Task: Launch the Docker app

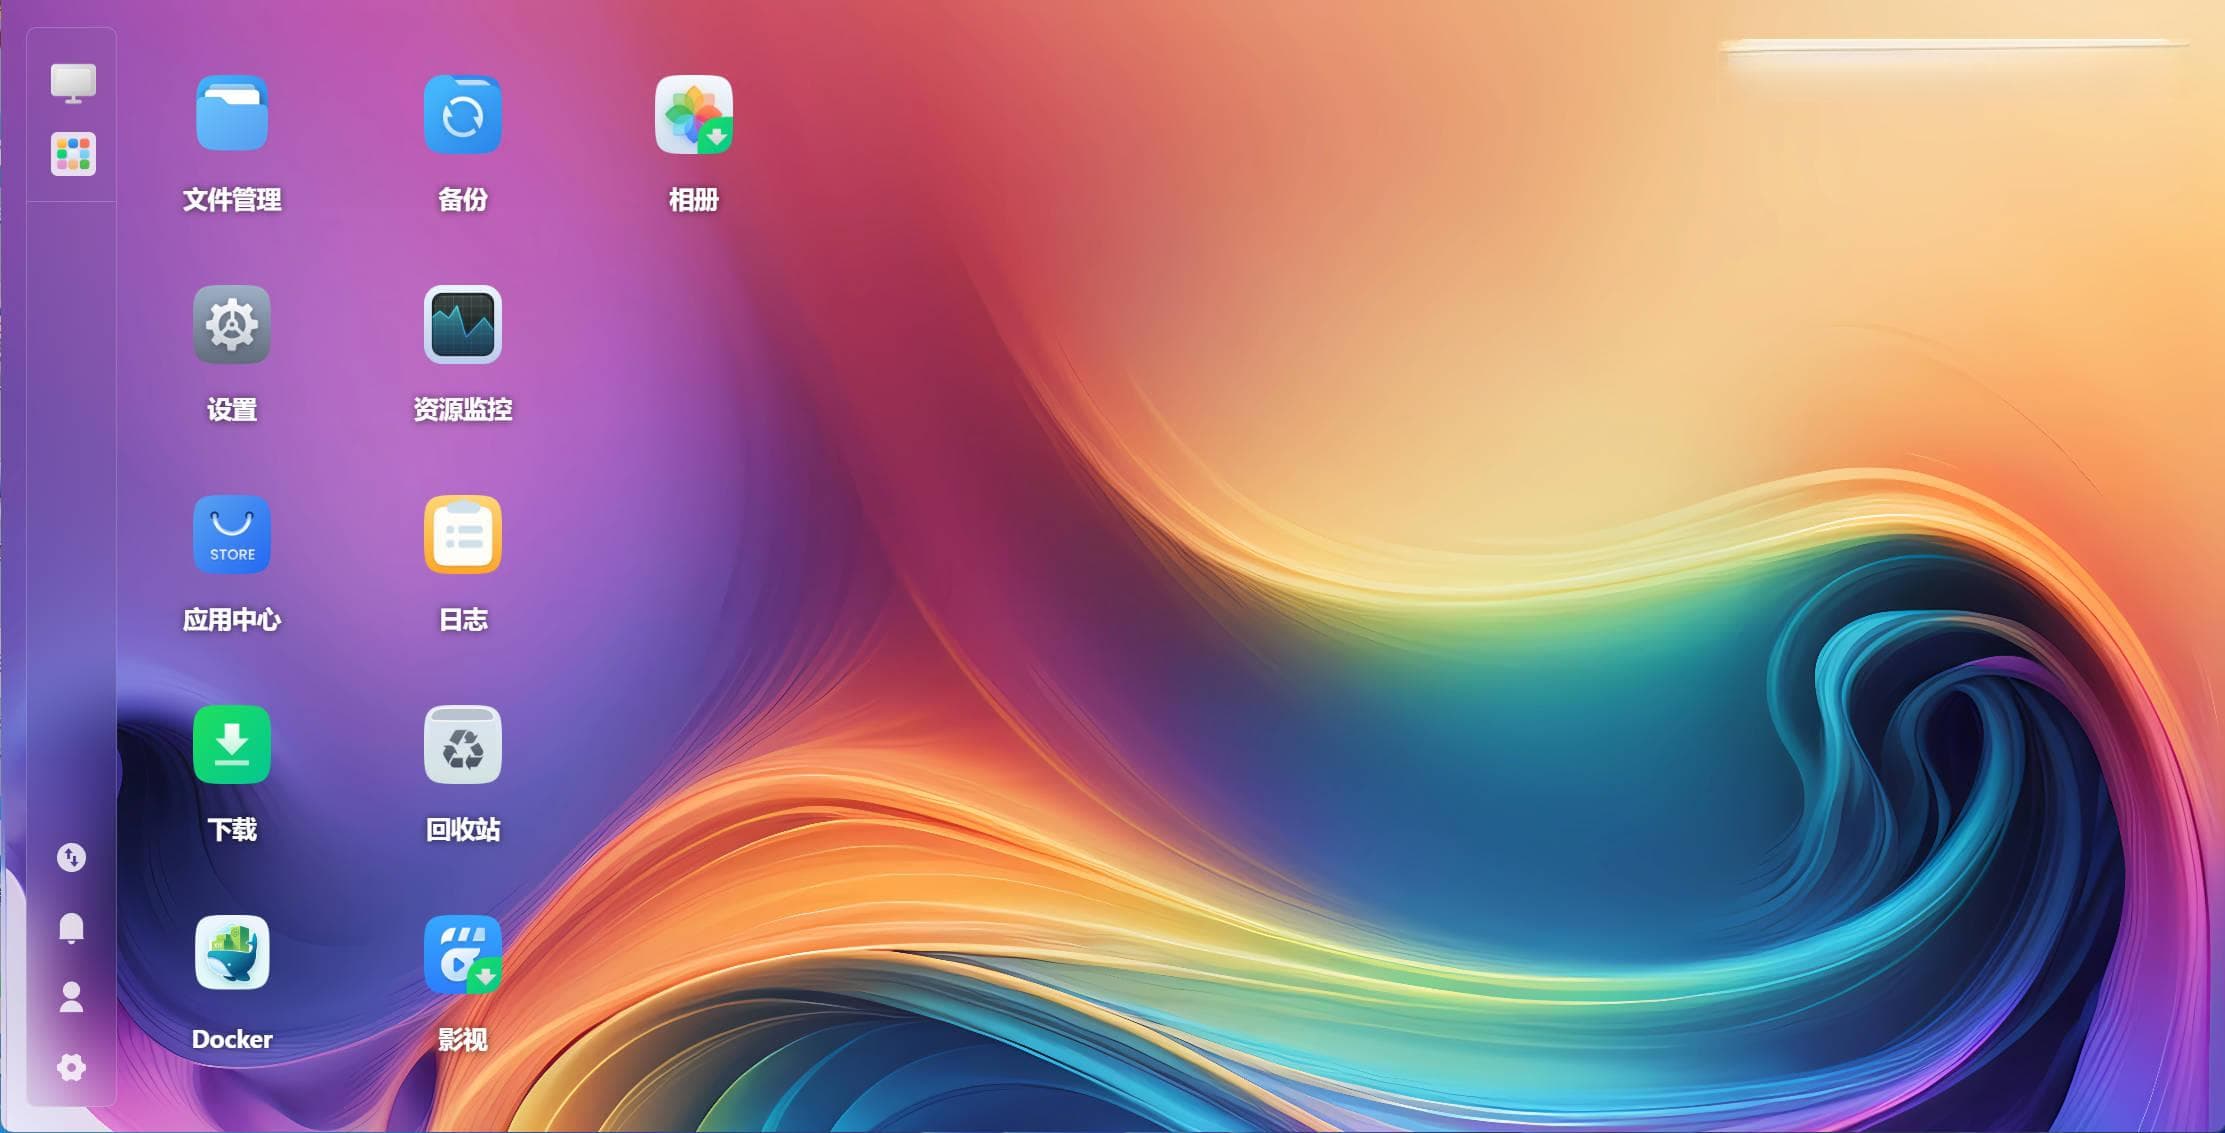Action: pos(231,953)
